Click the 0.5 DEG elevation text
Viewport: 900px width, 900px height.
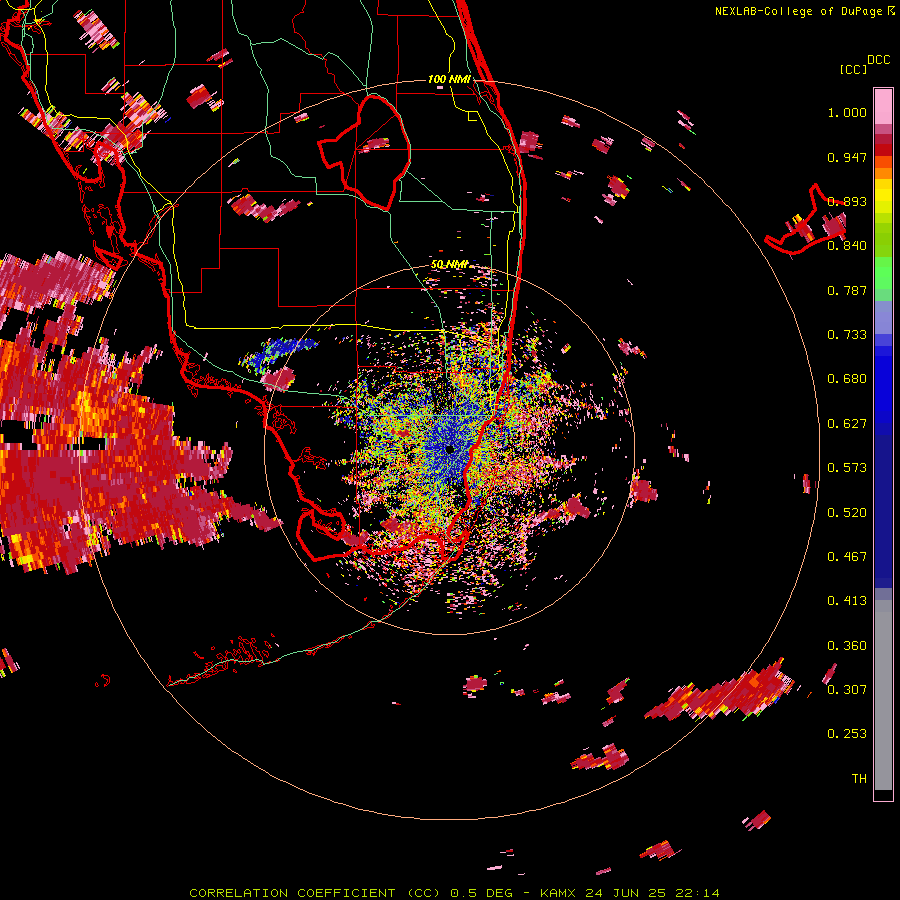tap(480, 893)
